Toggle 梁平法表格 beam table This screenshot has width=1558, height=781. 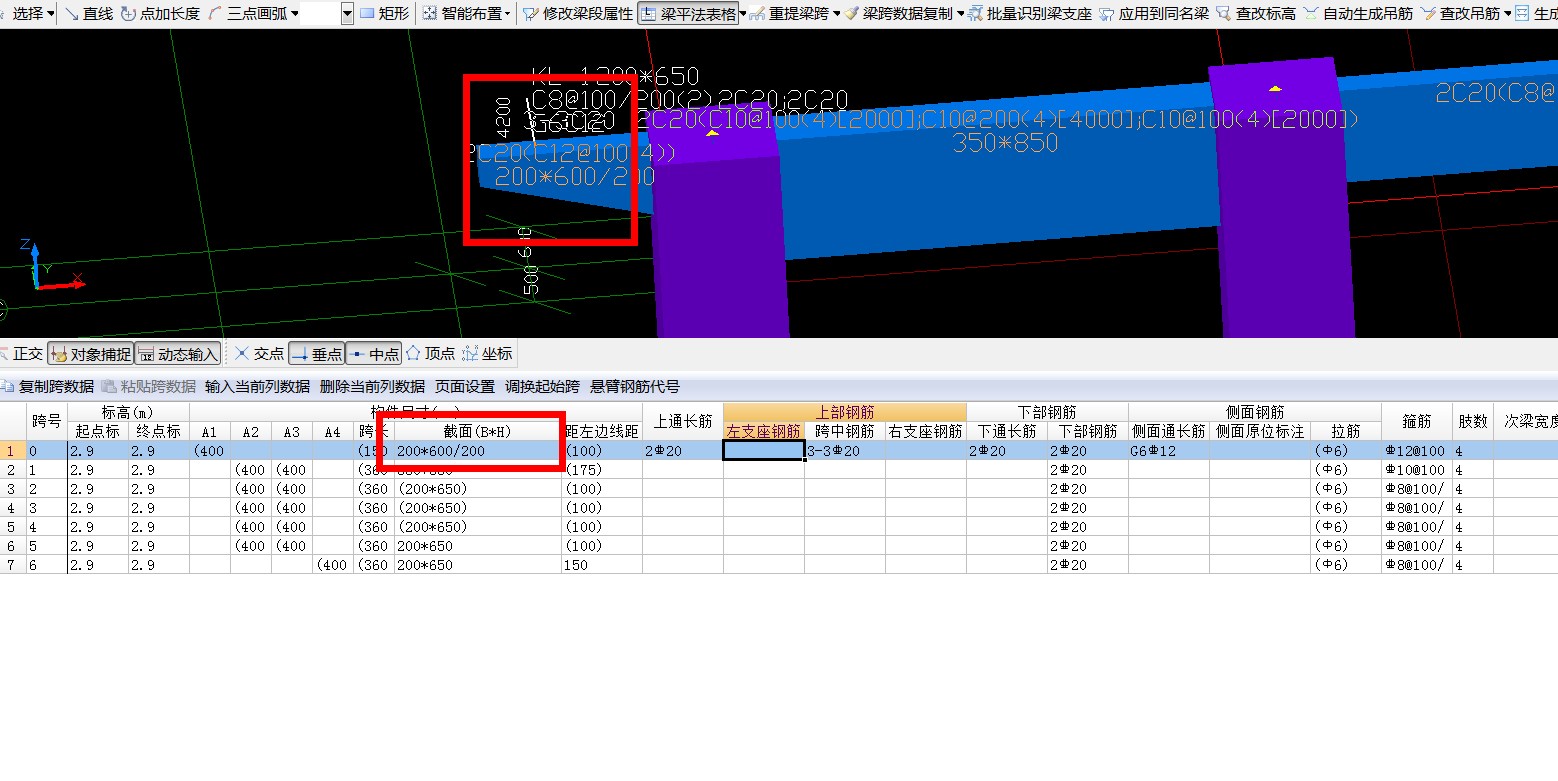click(687, 14)
